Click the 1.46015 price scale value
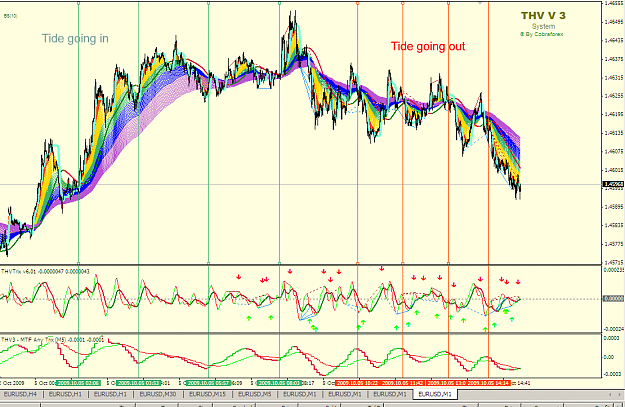 614,170
